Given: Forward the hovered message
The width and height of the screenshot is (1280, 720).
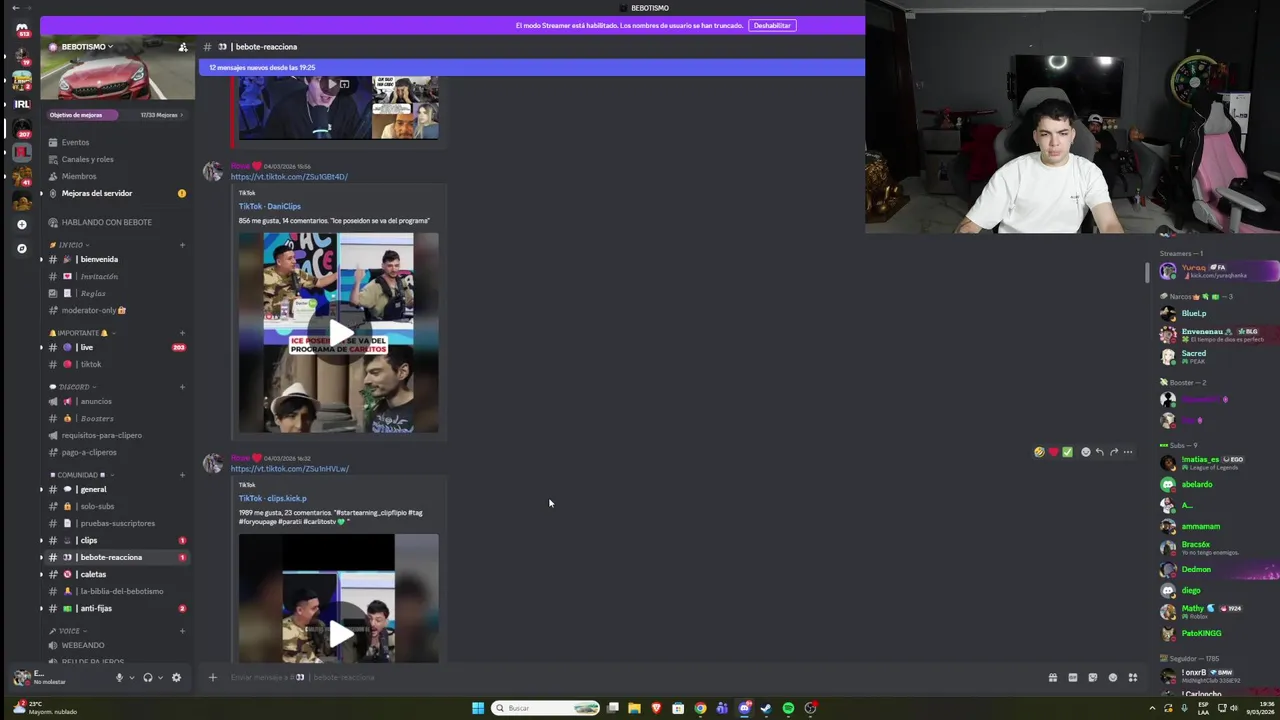Looking at the screenshot, I should tap(1114, 452).
